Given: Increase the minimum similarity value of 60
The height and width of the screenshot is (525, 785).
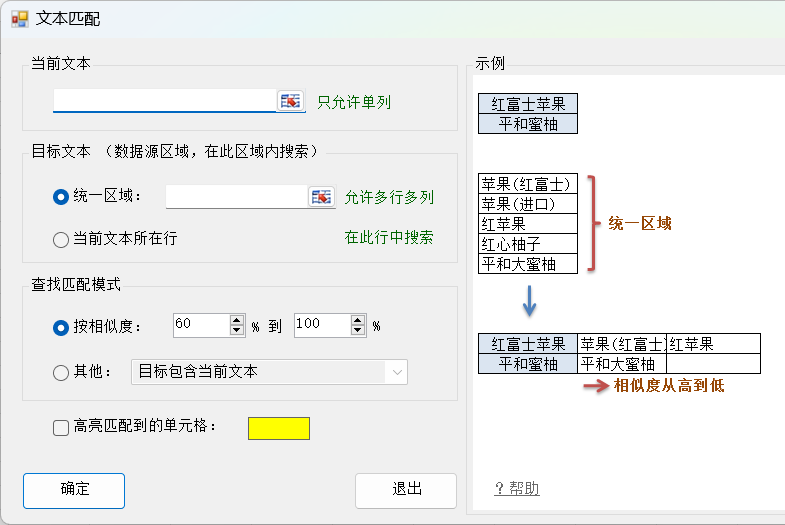Looking at the screenshot, I should [x=237, y=320].
